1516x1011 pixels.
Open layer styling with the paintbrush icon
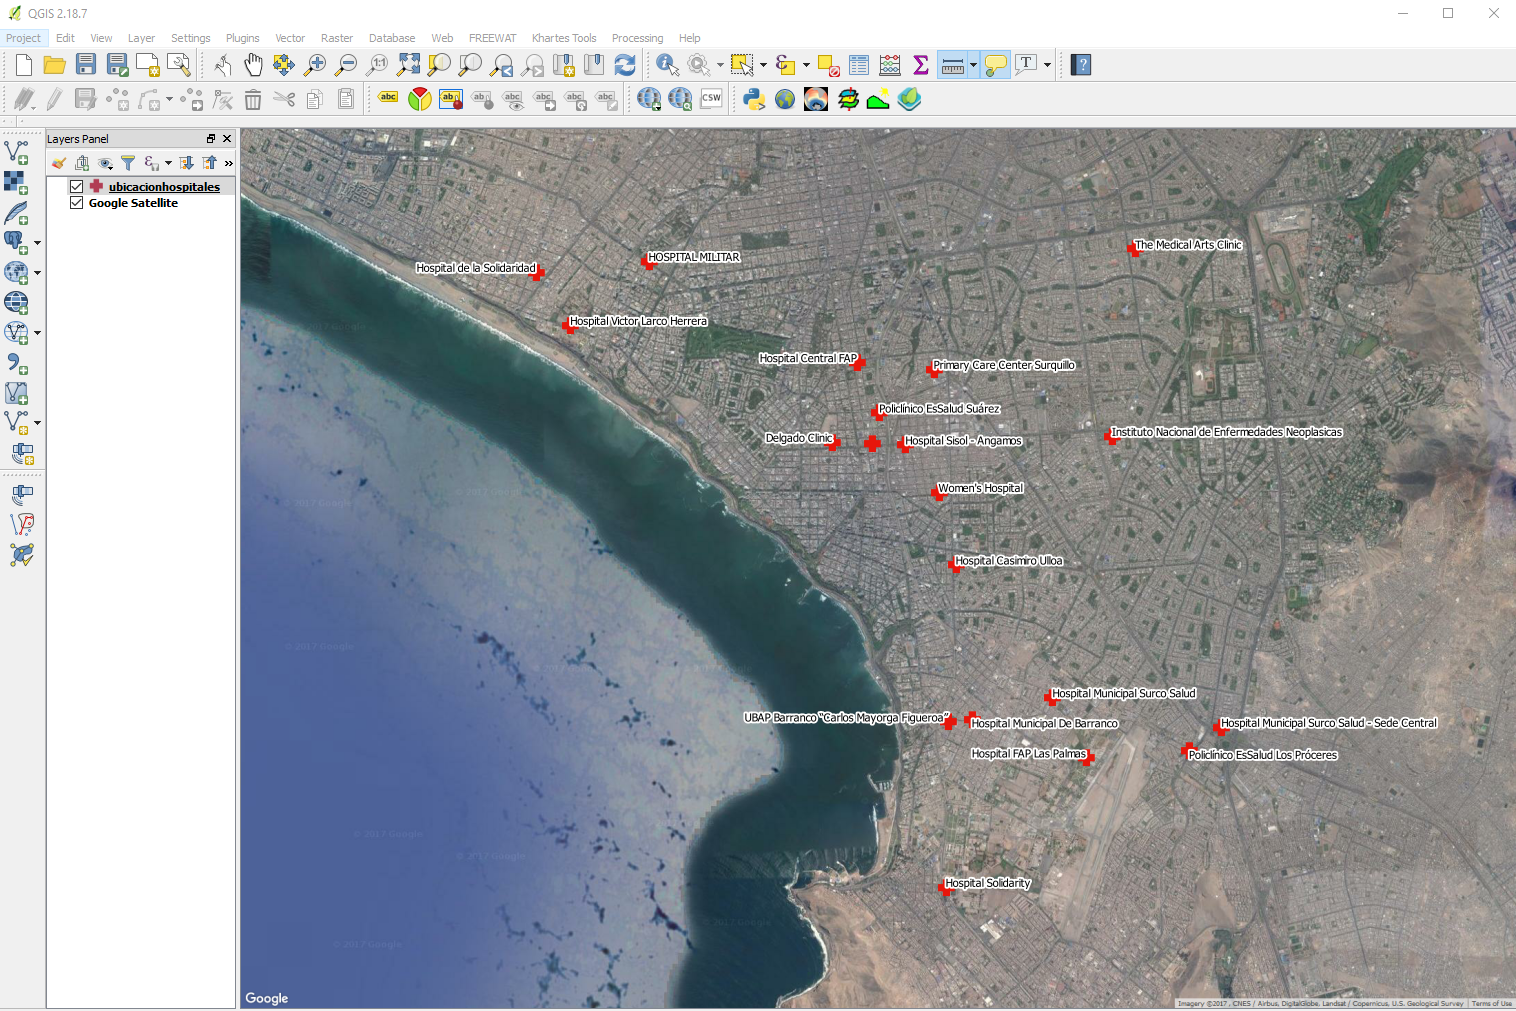click(x=59, y=163)
